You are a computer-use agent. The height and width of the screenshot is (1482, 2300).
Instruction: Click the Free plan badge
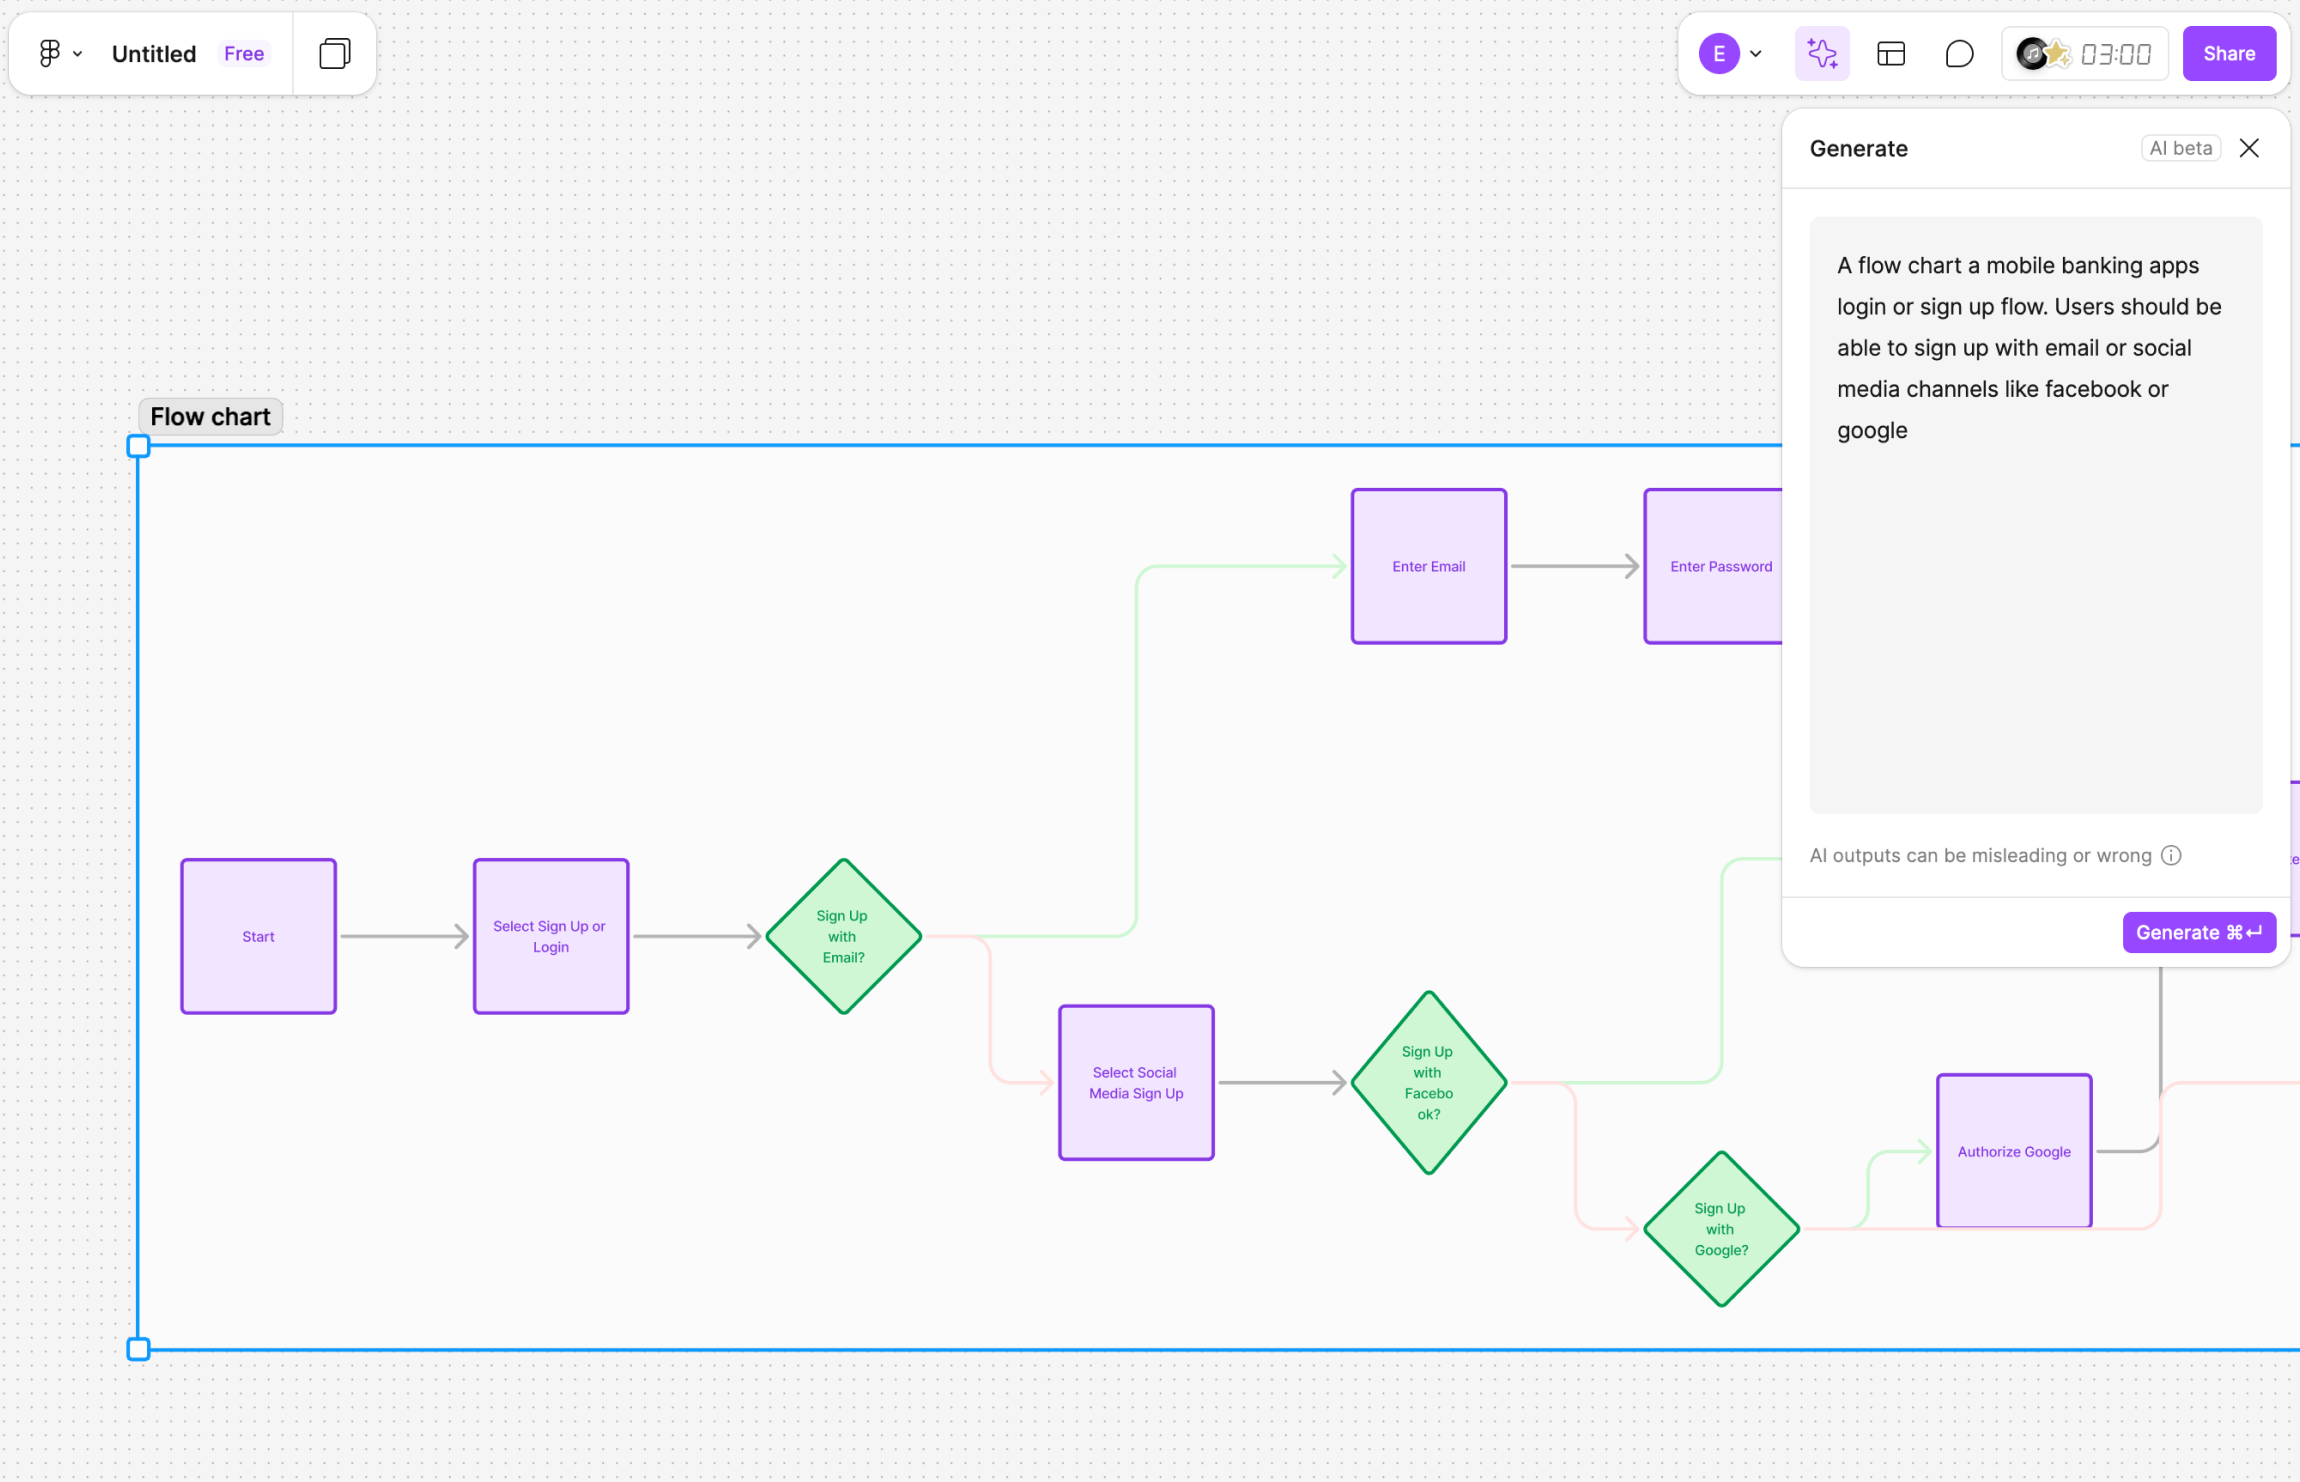pos(244,54)
